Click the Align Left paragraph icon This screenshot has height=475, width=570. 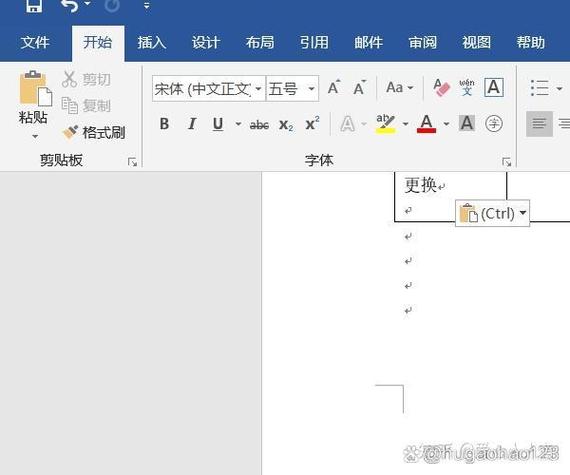tap(539, 124)
